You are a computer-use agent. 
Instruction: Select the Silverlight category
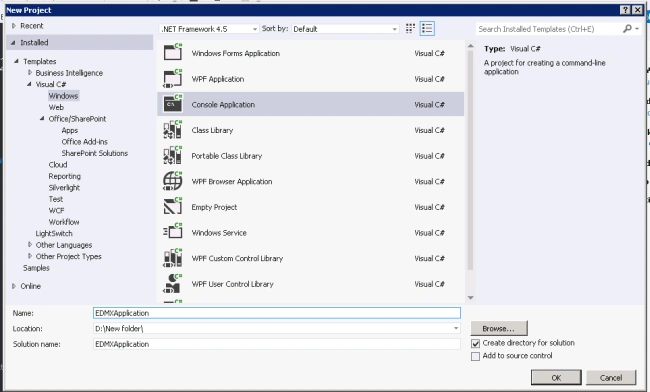pyautogui.click(x=64, y=188)
